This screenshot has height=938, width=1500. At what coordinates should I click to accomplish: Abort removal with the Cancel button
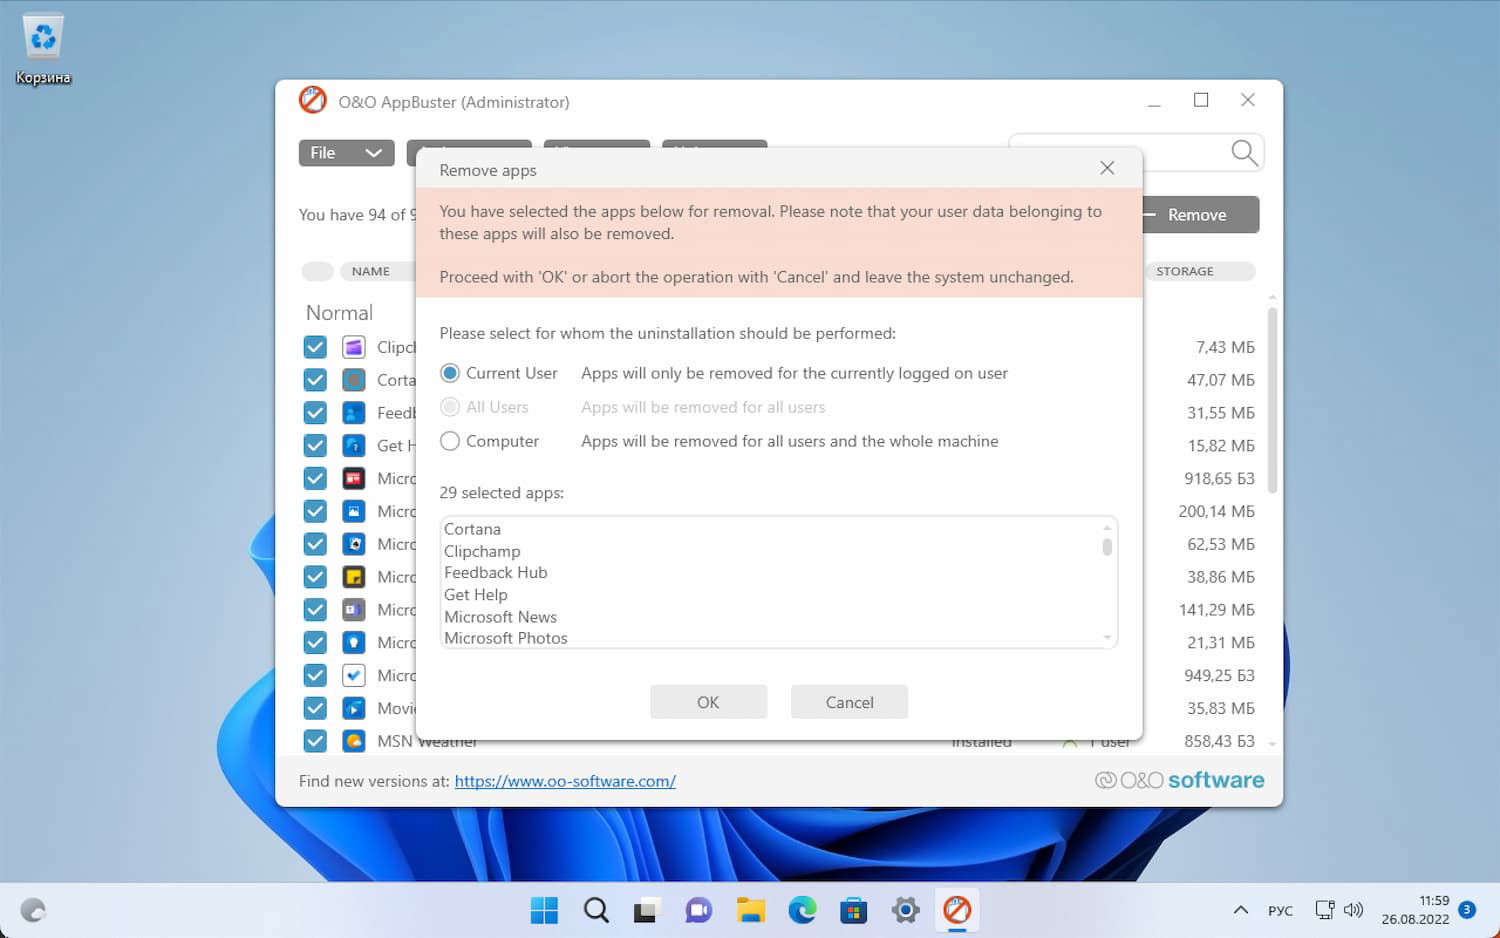pyautogui.click(x=849, y=702)
